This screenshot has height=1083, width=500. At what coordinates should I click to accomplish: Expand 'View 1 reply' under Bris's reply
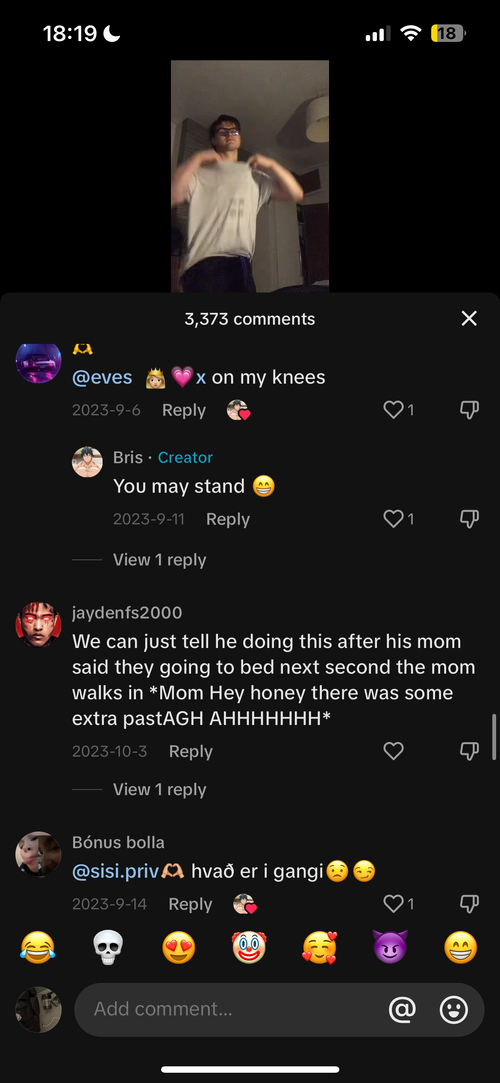click(x=160, y=559)
